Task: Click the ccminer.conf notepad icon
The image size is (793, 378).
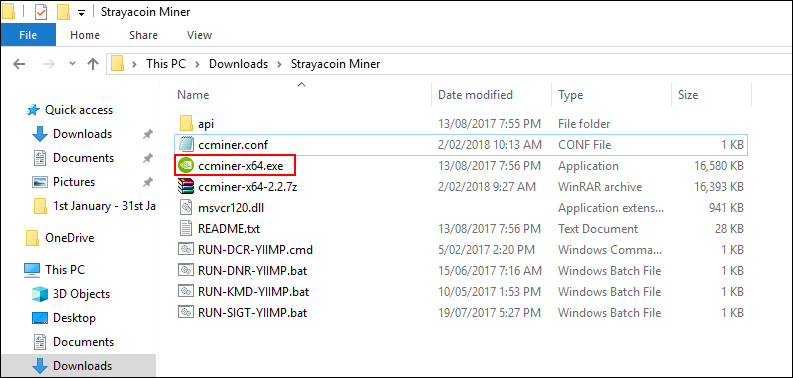Action: pos(186,145)
